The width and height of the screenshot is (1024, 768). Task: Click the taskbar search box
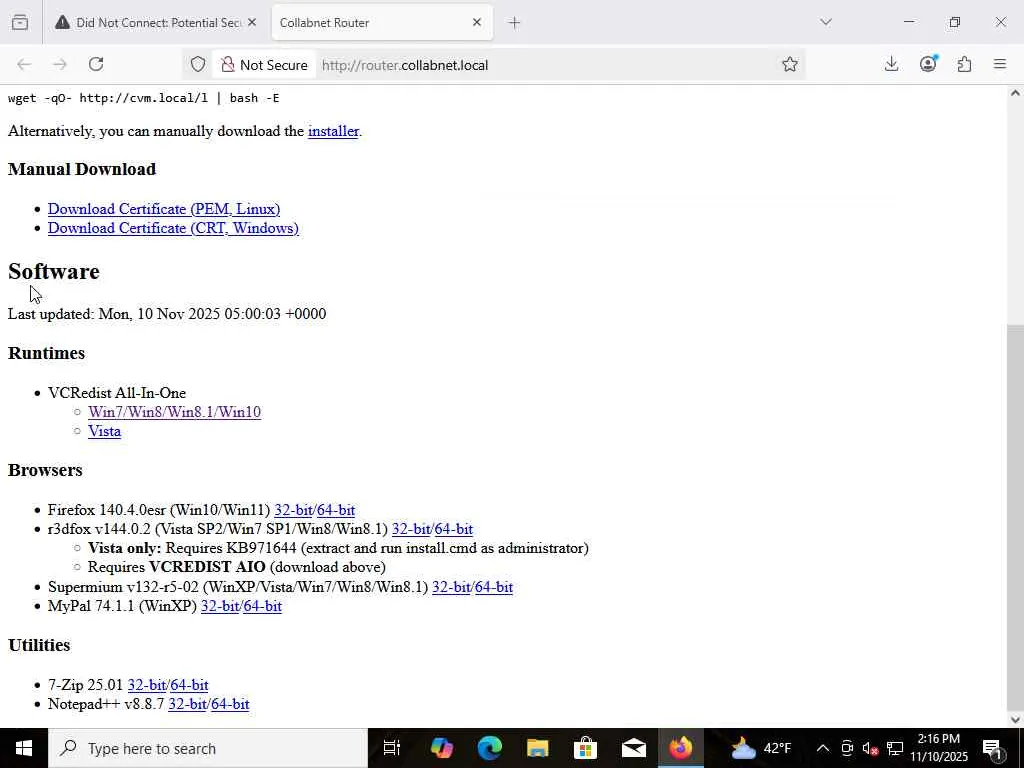(x=208, y=748)
